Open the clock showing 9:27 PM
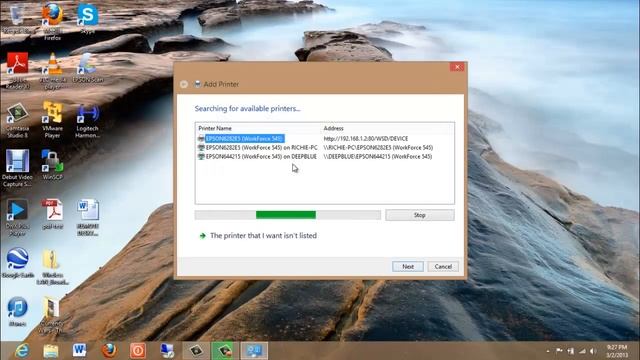 click(617, 351)
